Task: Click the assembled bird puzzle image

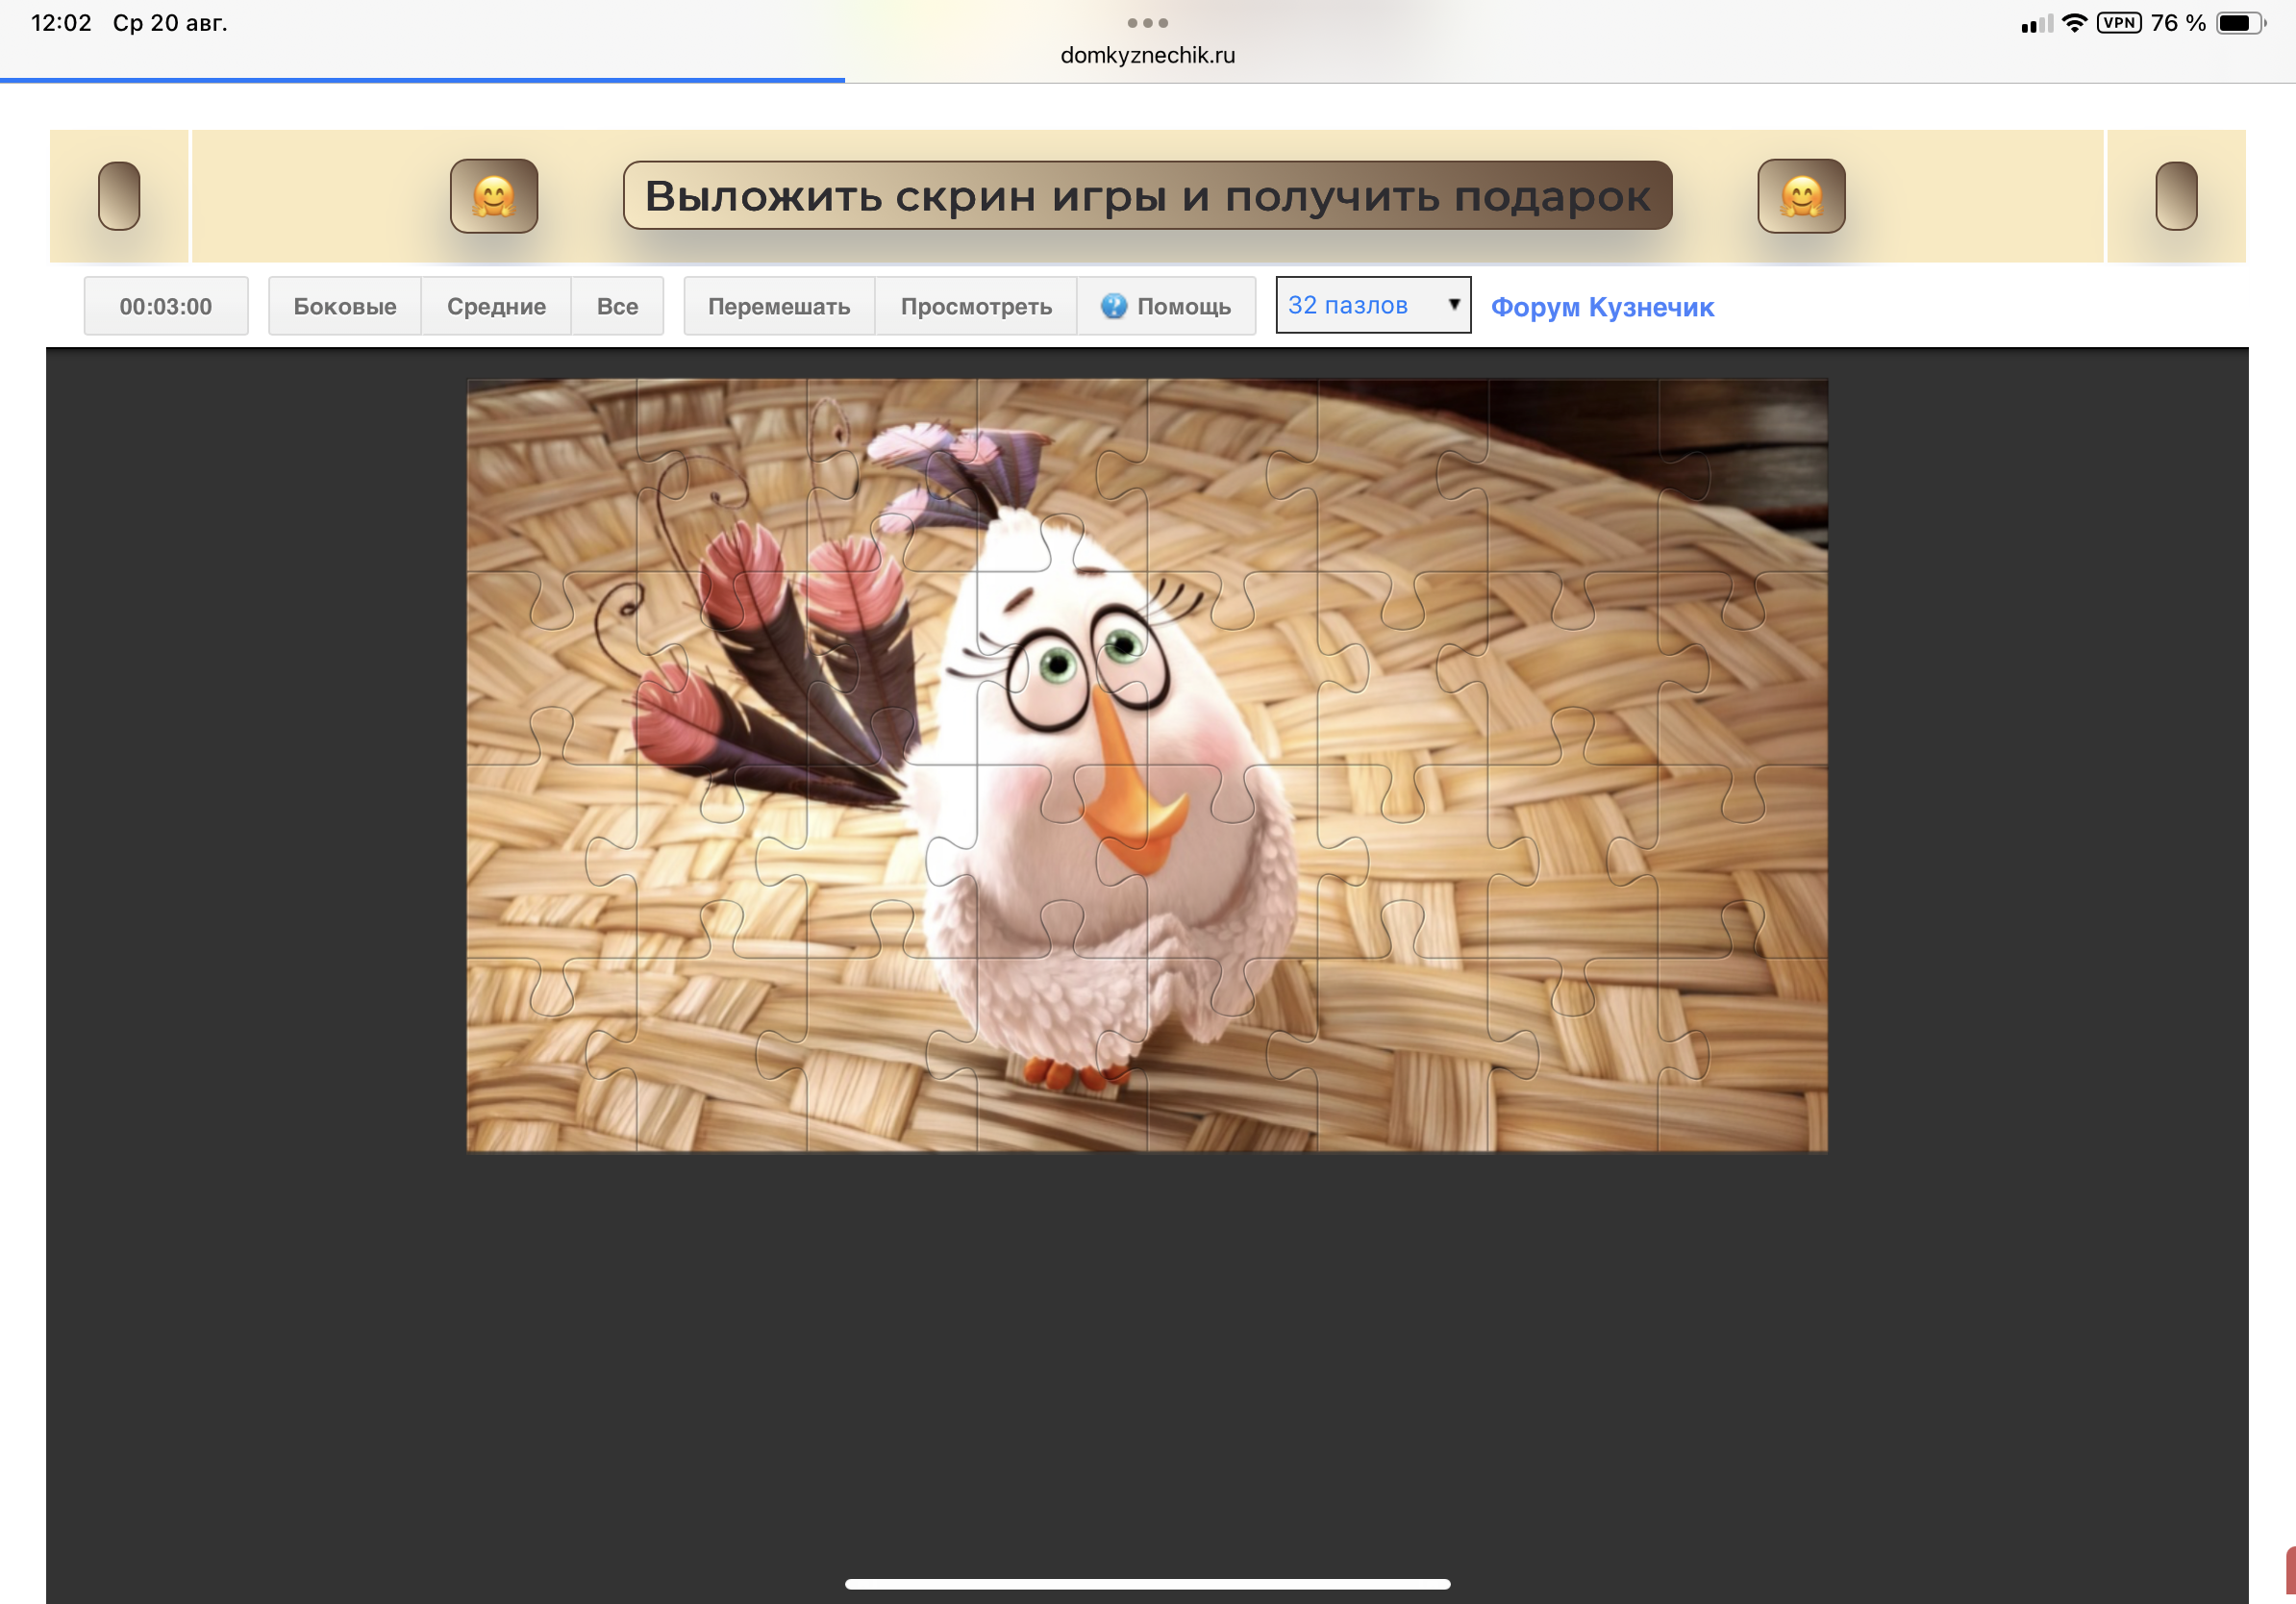Action: [x=1147, y=765]
